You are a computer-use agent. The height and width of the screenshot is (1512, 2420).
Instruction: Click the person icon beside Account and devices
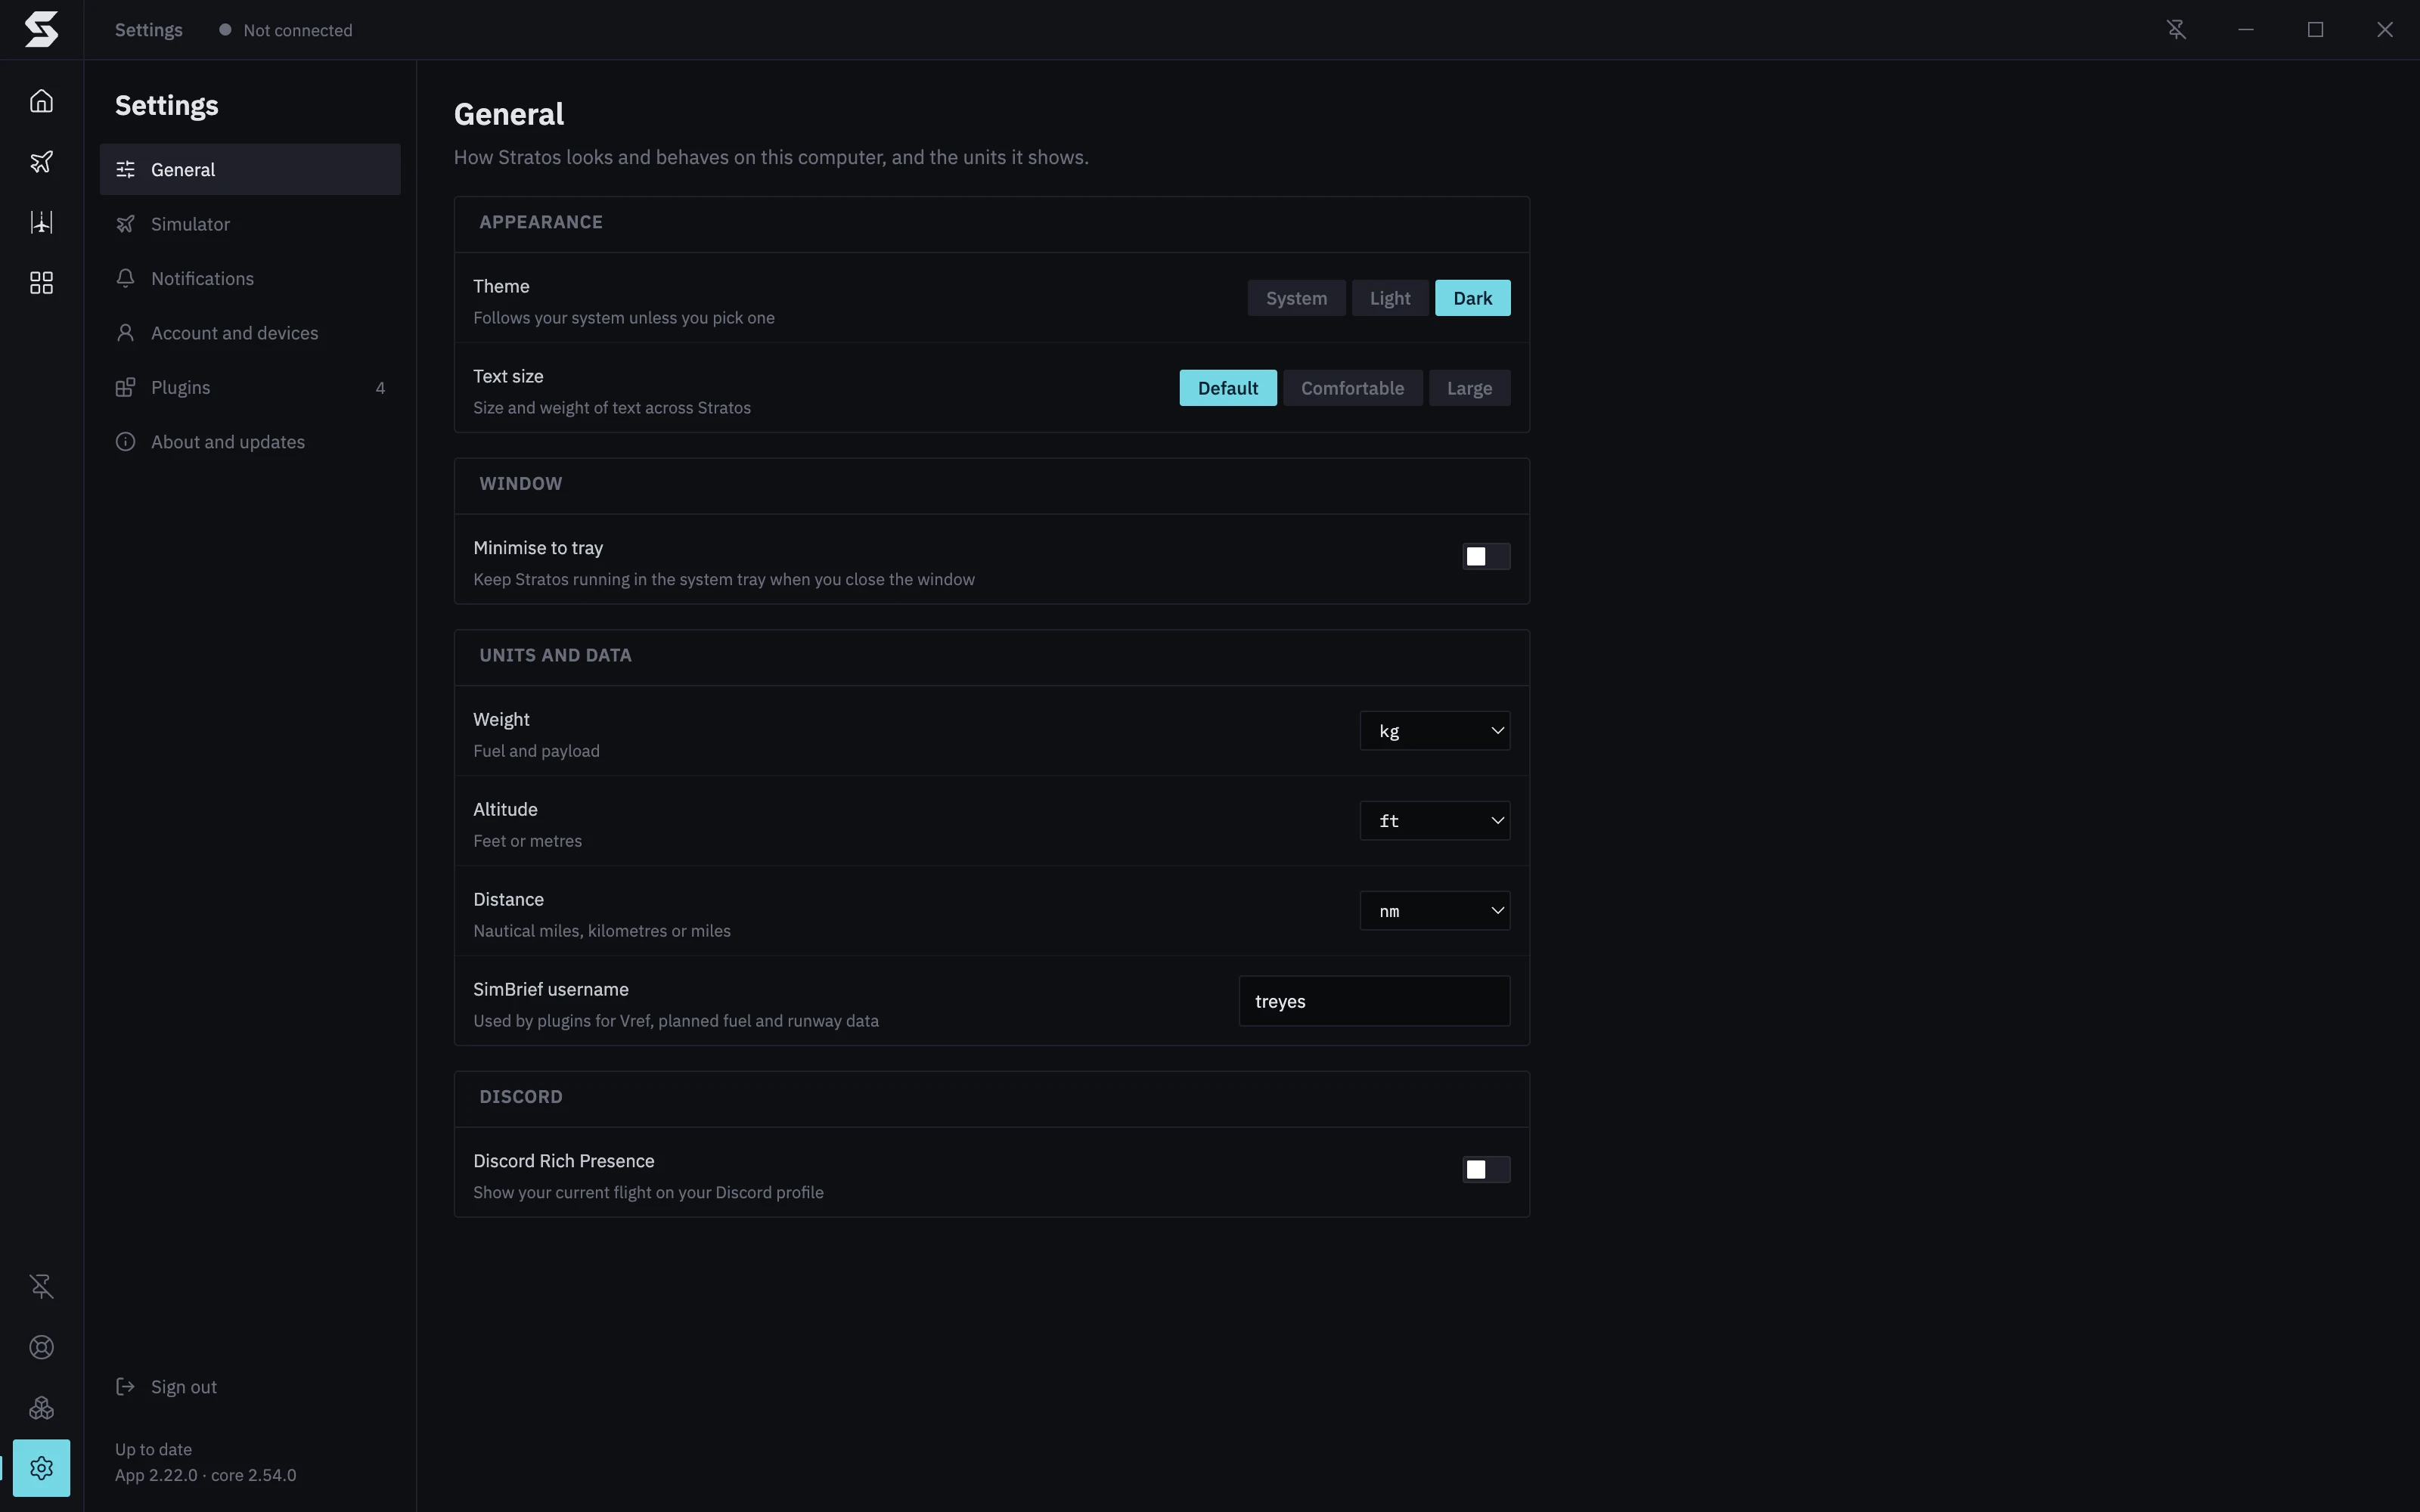point(125,333)
